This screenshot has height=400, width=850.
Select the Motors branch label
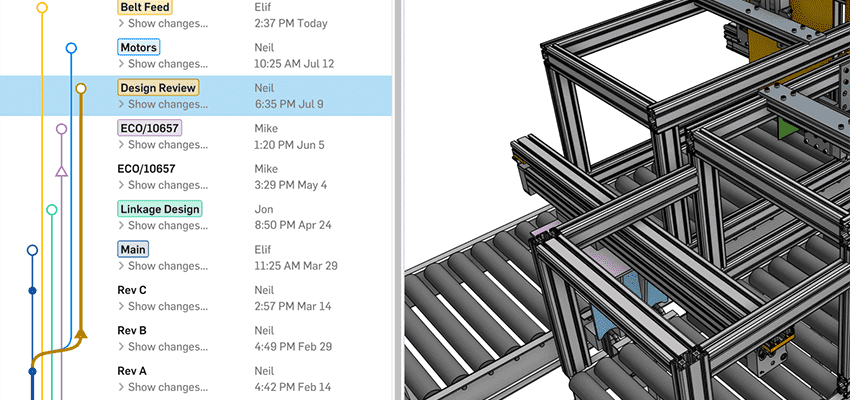tap(139, 47)
